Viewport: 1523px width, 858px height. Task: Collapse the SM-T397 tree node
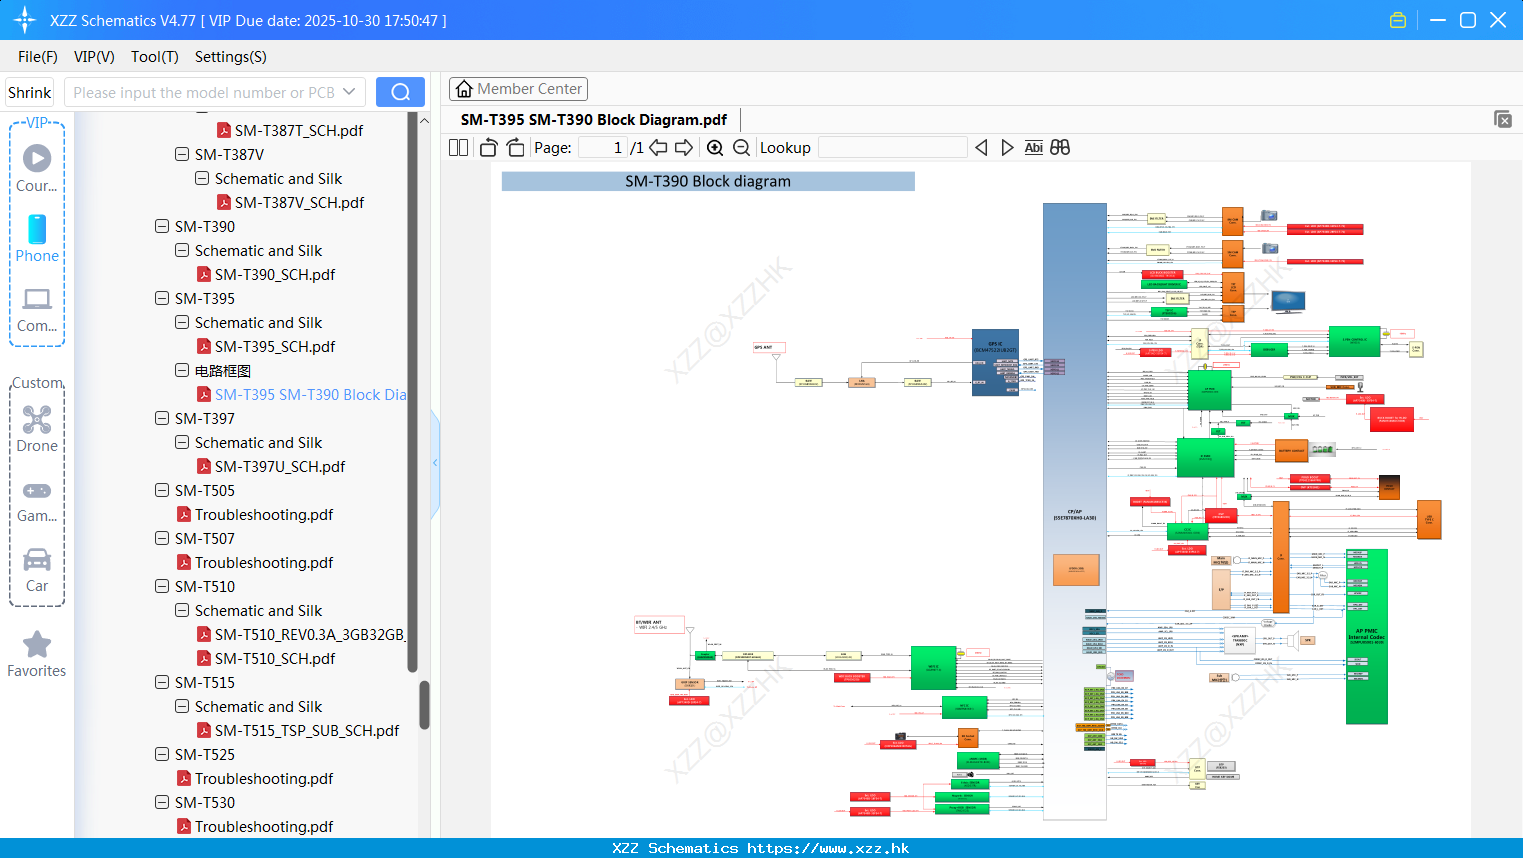[x=162, y=418]
